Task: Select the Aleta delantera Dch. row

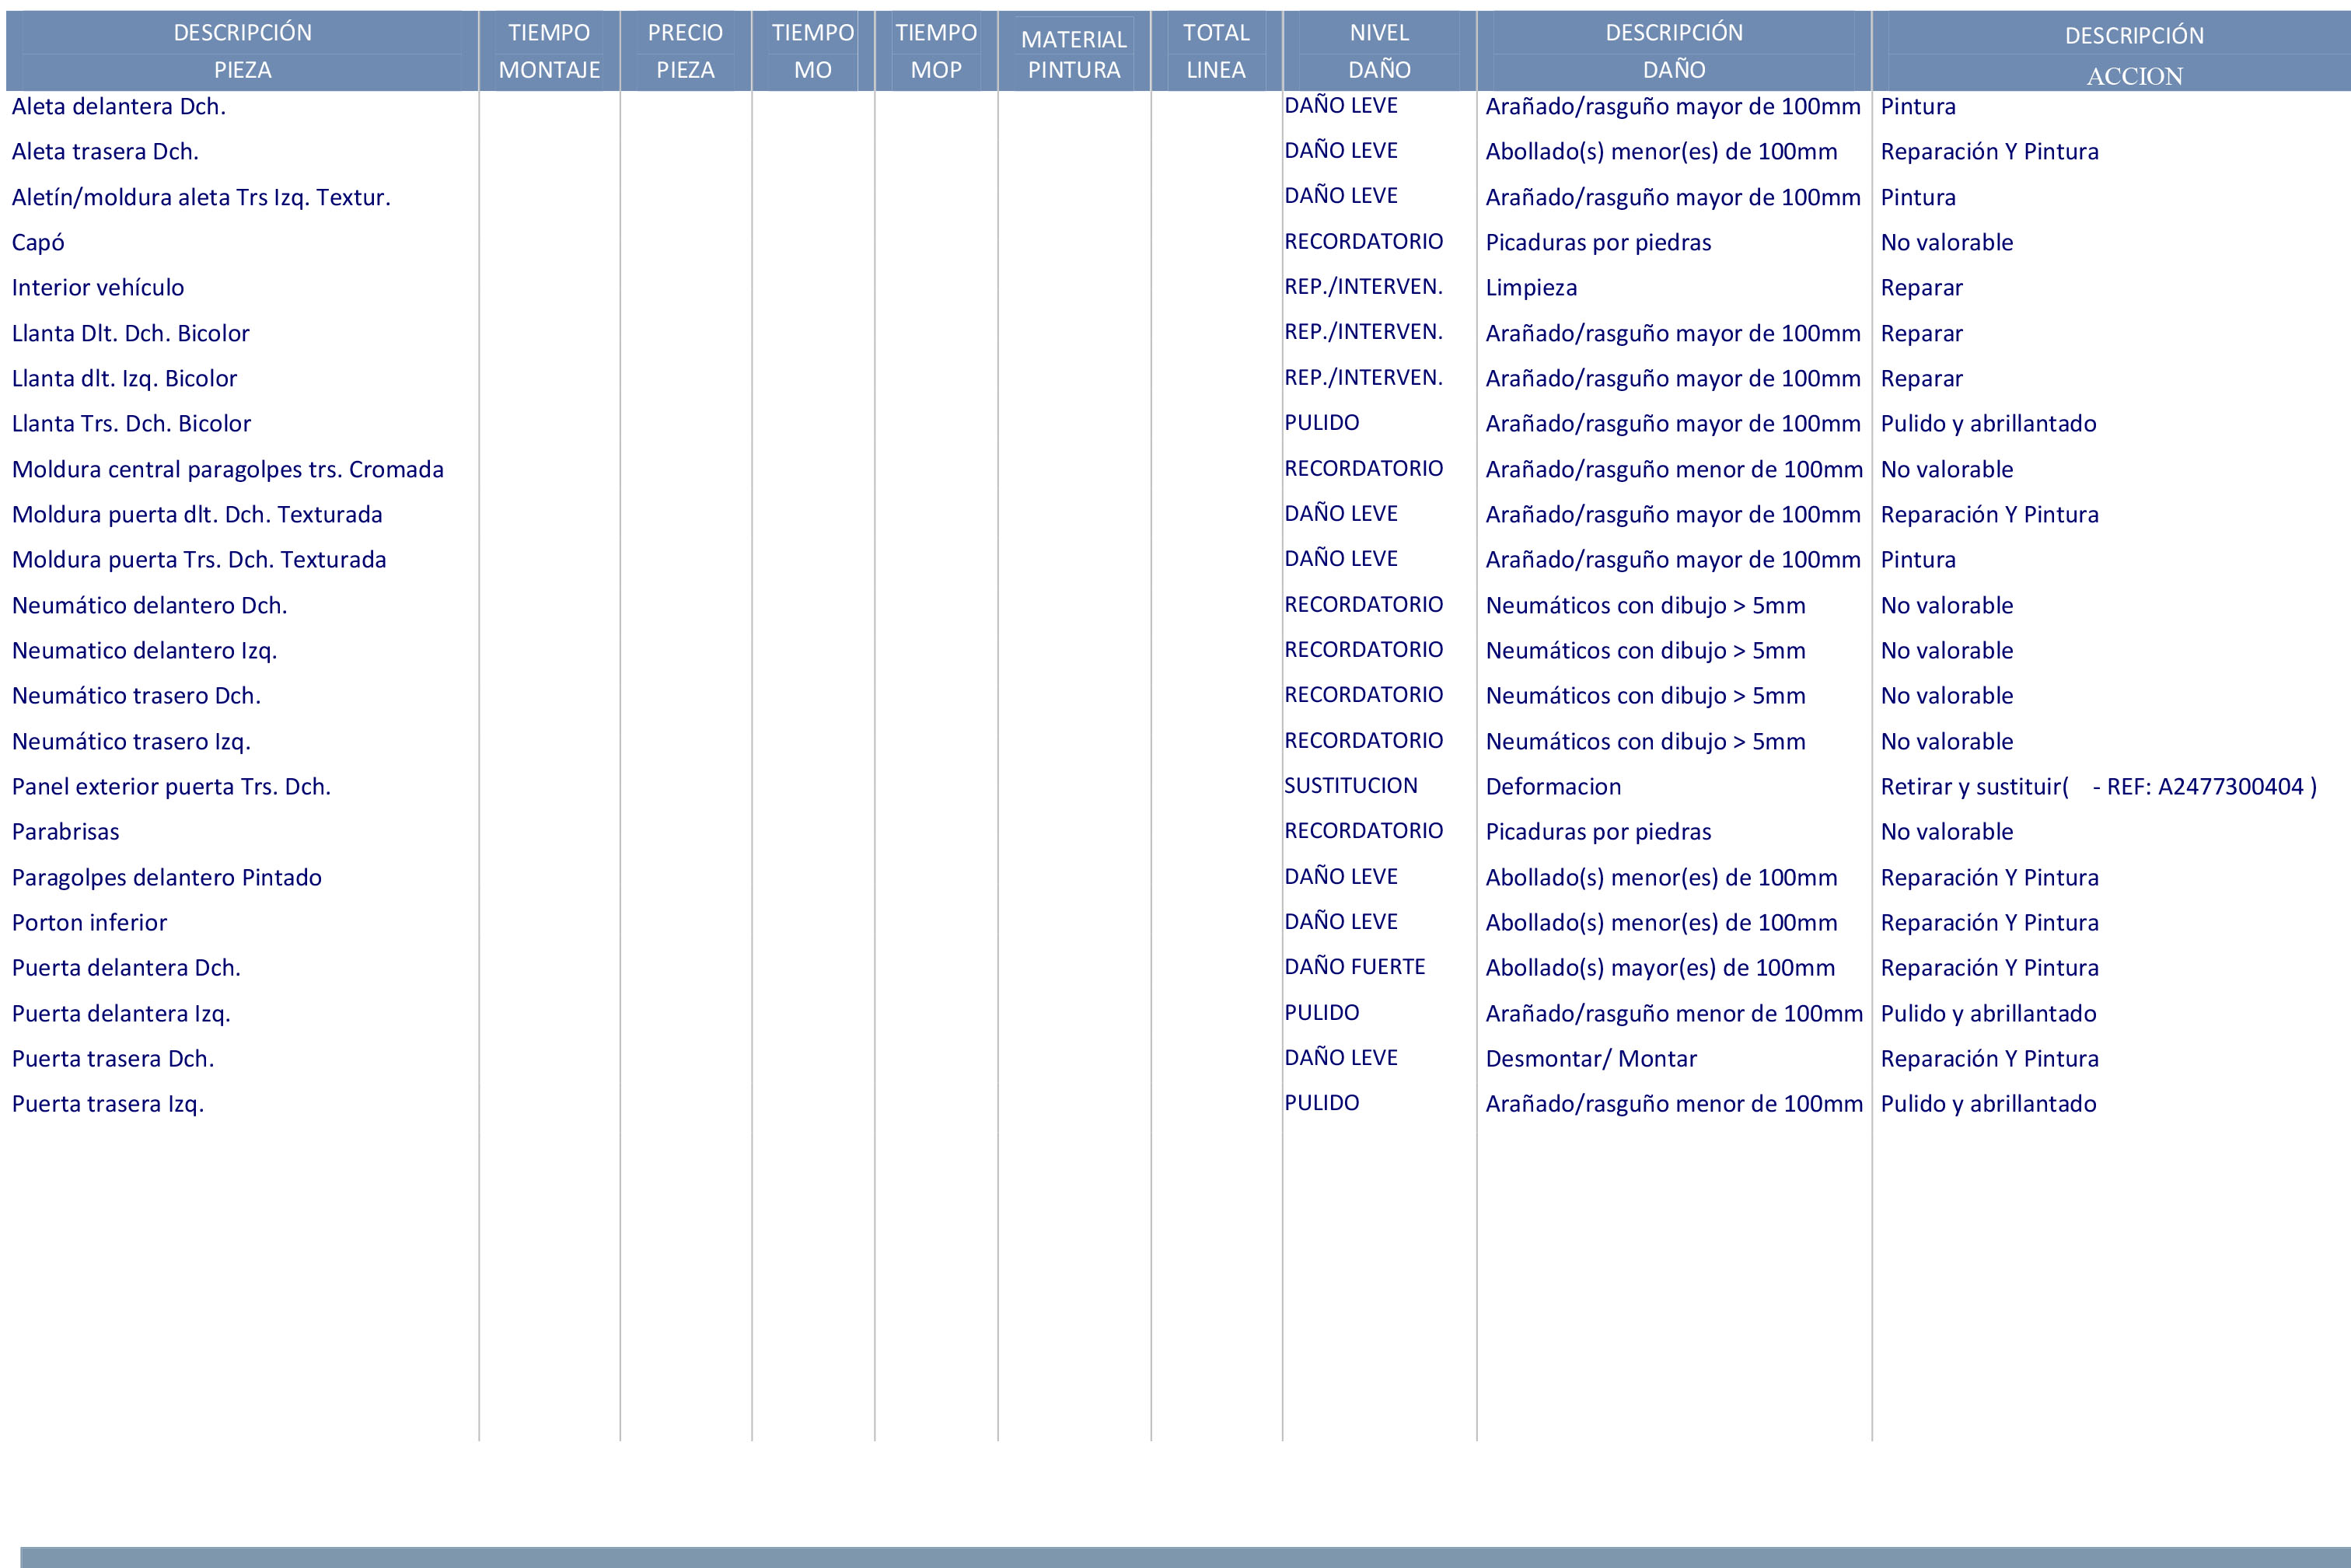Action: pos(119,107)
